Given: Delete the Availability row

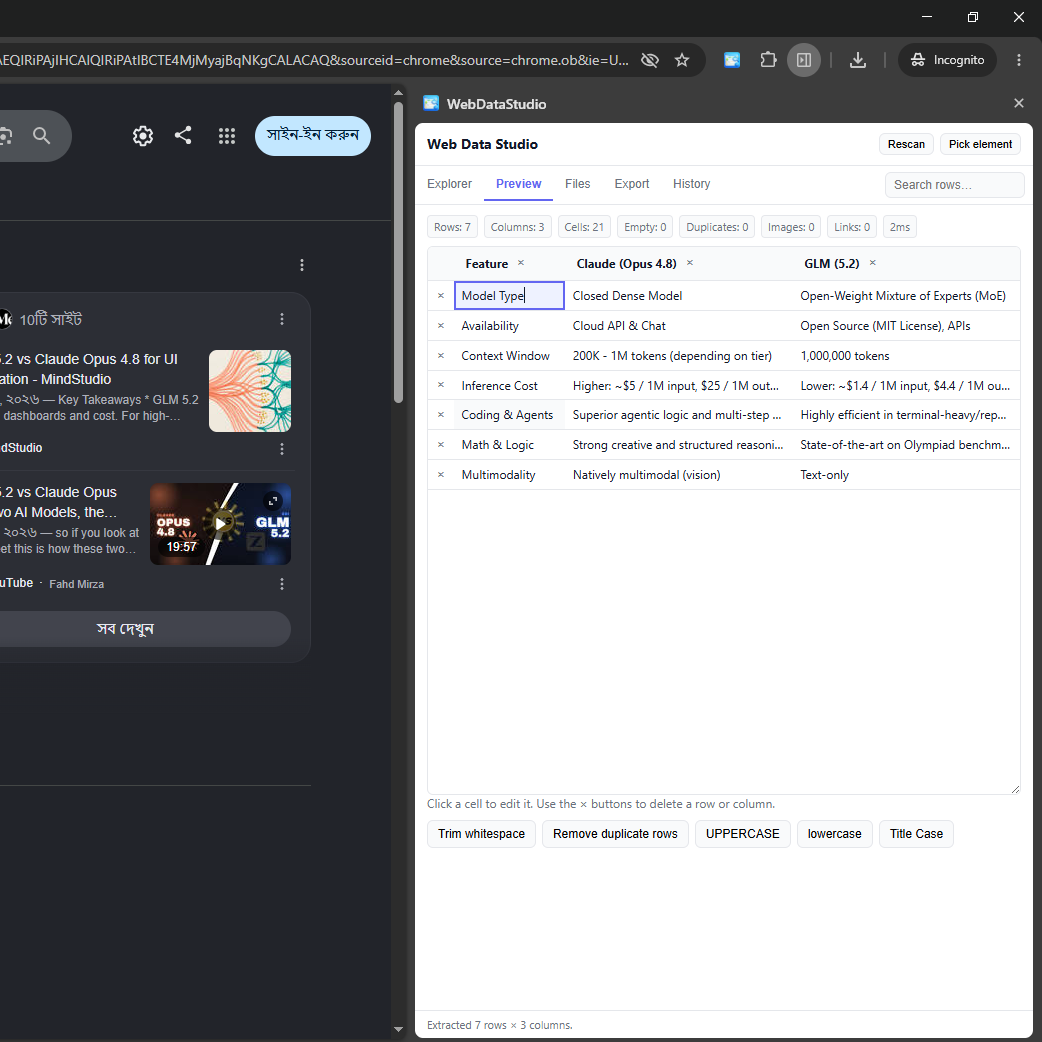Looking at the screenshot, I should [441, 326].
